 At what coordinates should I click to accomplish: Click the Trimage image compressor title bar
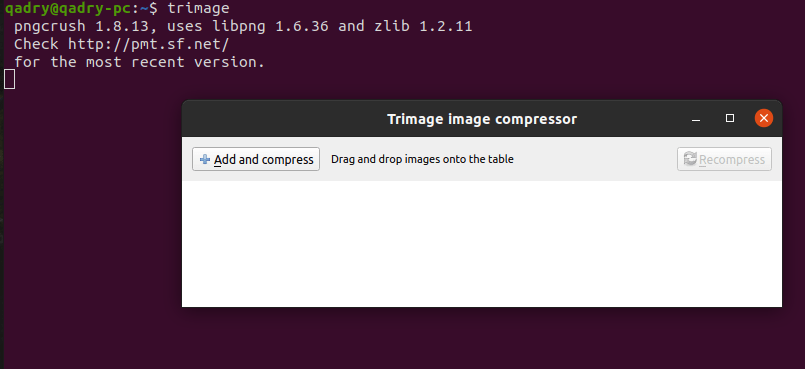point(482,119)
